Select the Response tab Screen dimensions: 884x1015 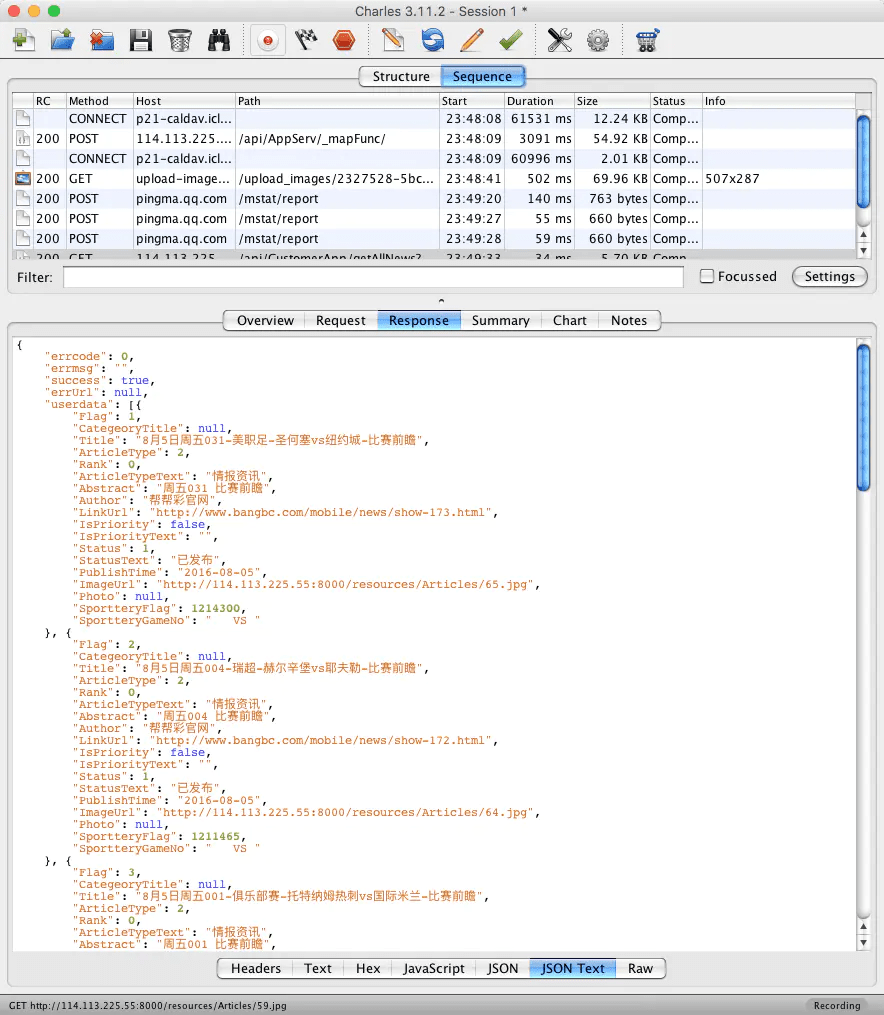[x=419, y=320]
